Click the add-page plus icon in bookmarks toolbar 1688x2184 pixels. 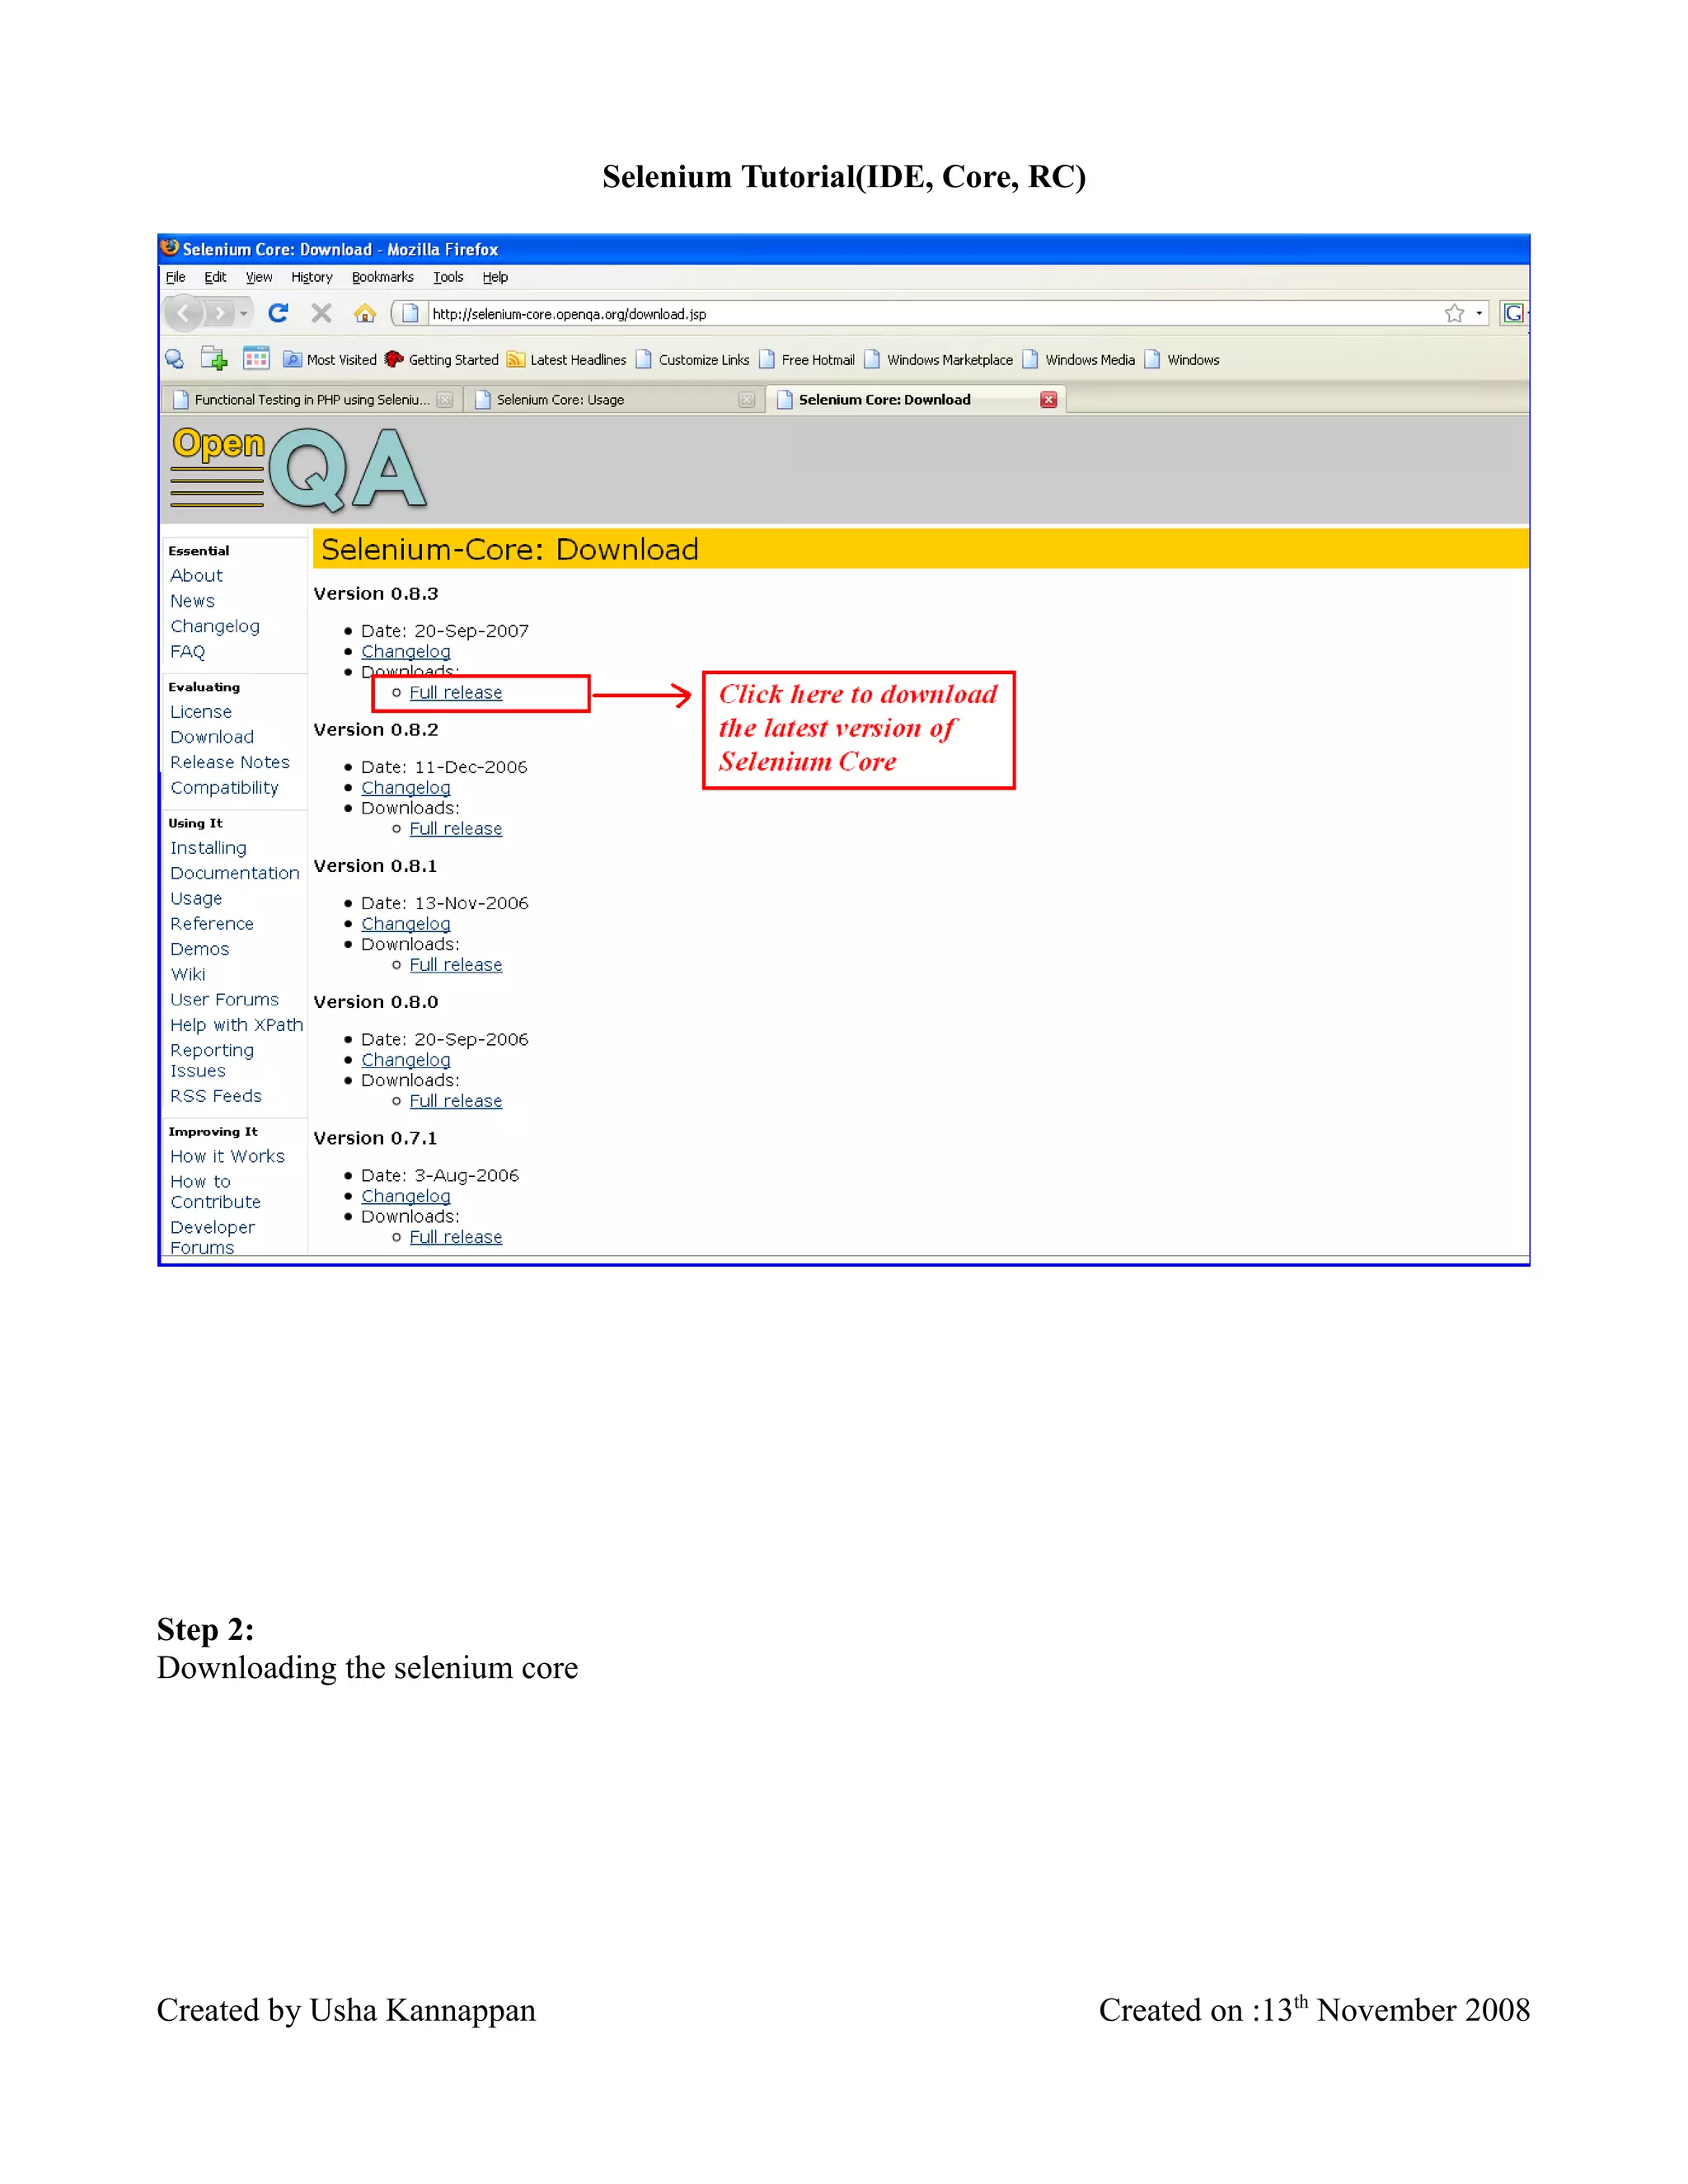tap(214, 359)
